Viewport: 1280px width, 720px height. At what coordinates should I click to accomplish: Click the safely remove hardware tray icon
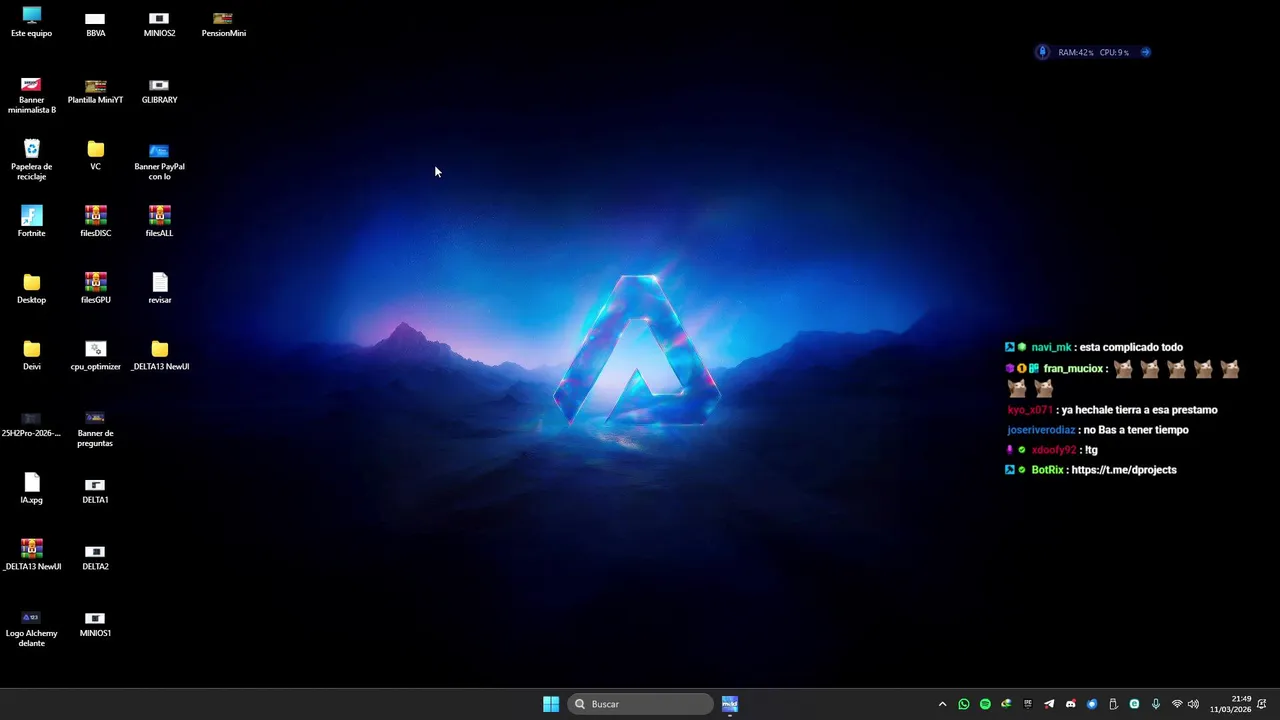(1113, 704)
